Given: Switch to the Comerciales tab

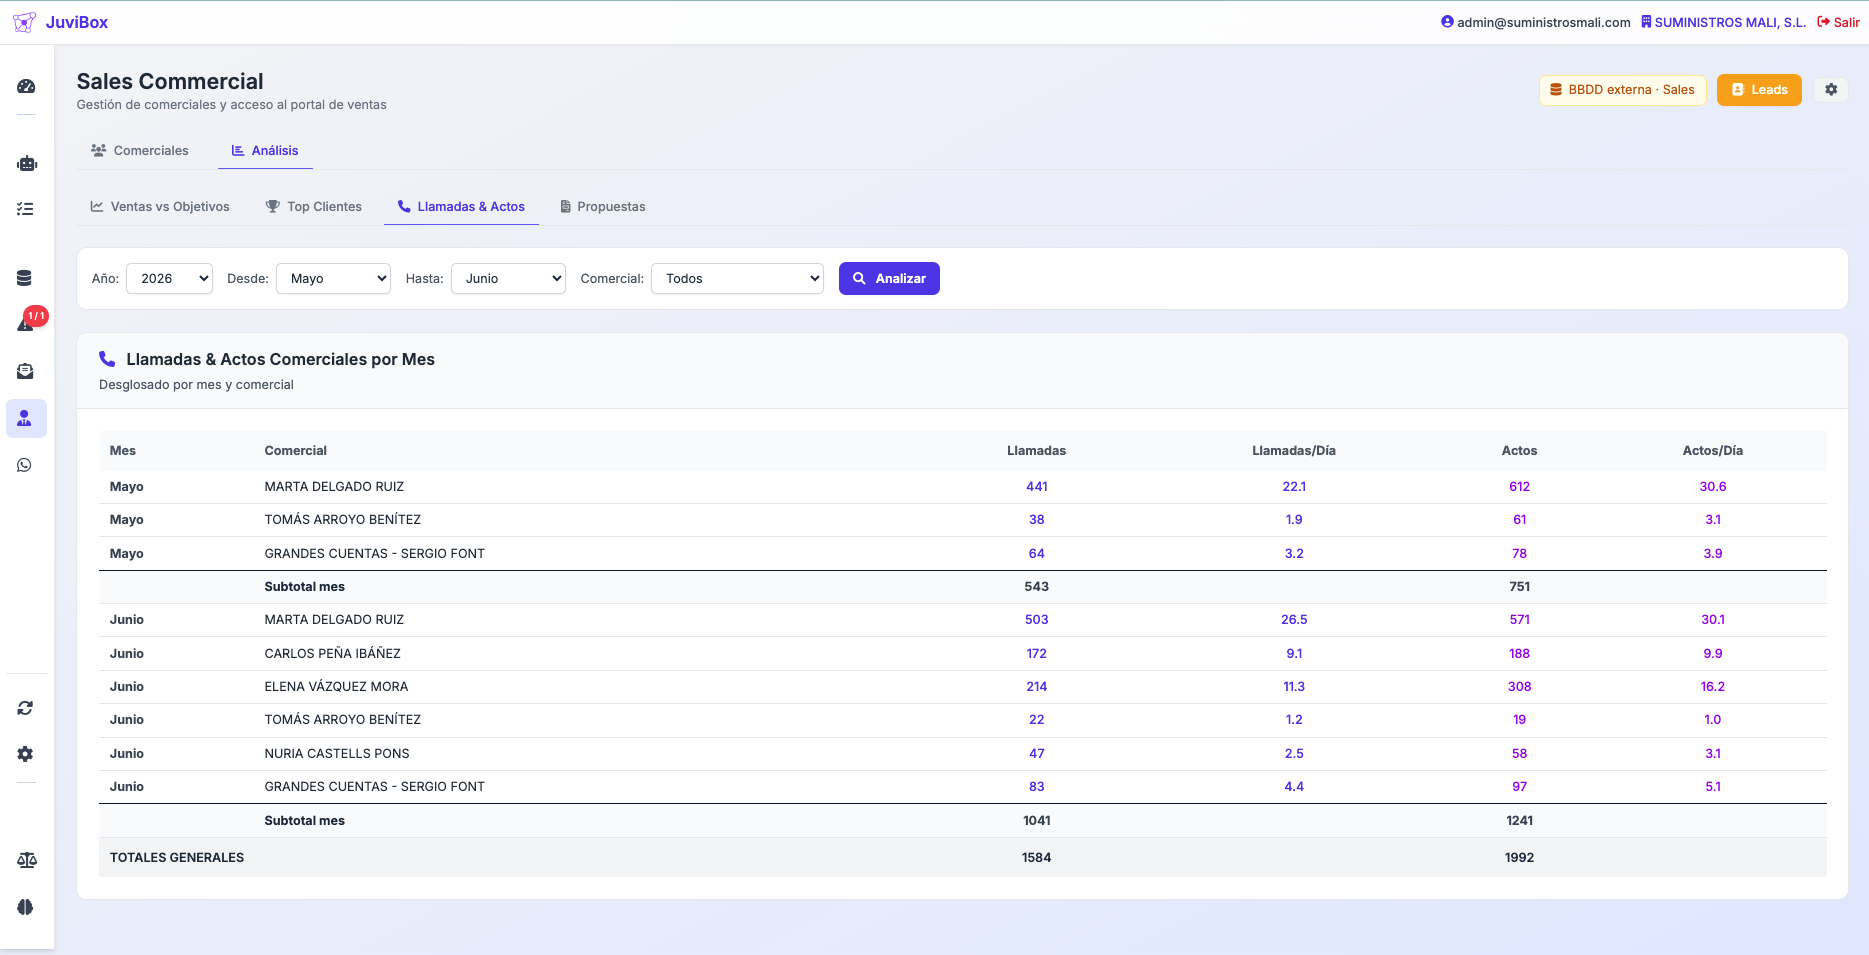Looking at the screenshot, I should point(140,151).
